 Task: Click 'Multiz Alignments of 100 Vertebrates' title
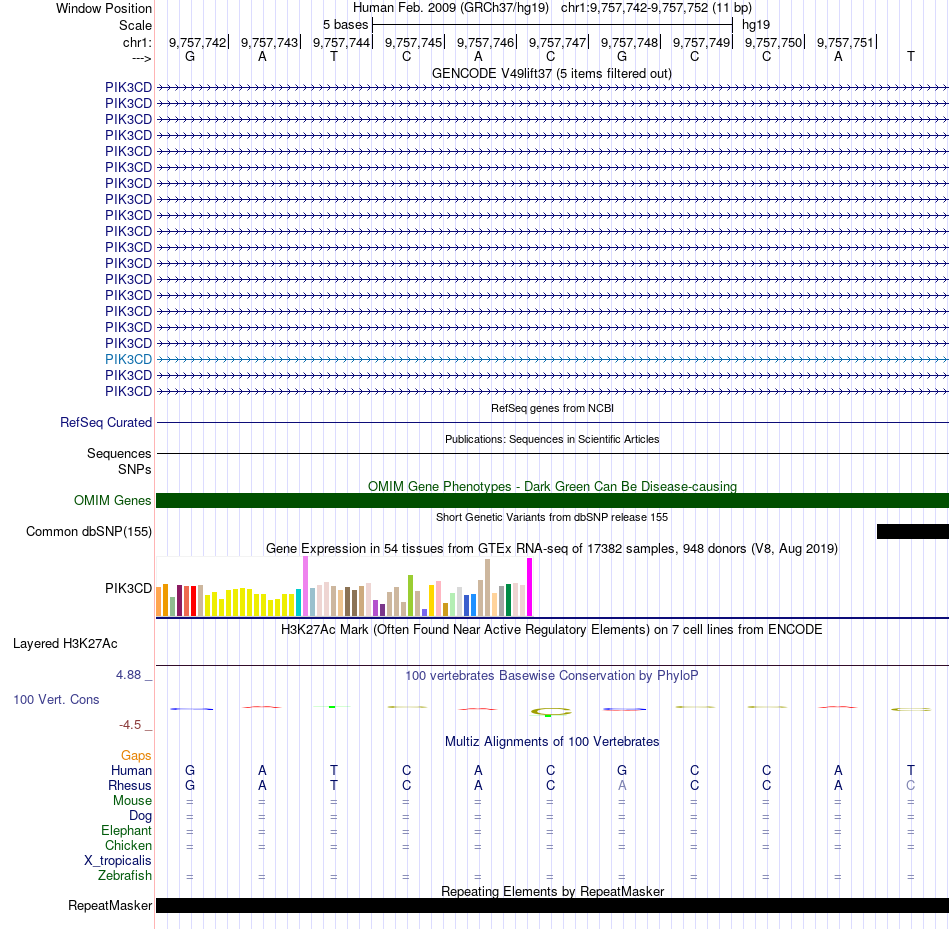[x=552, y=742]
